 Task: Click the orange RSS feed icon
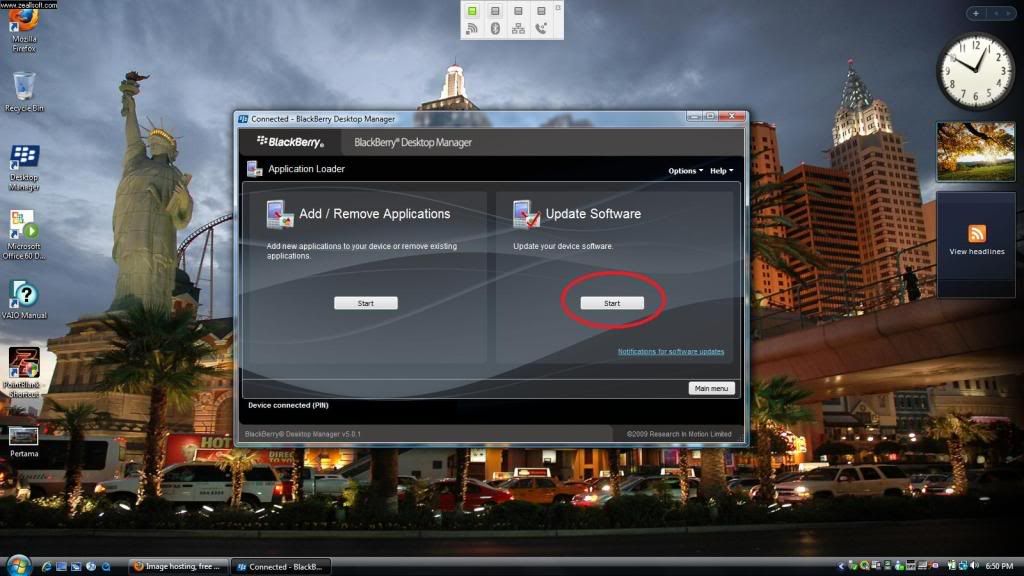tap(977, 233)
